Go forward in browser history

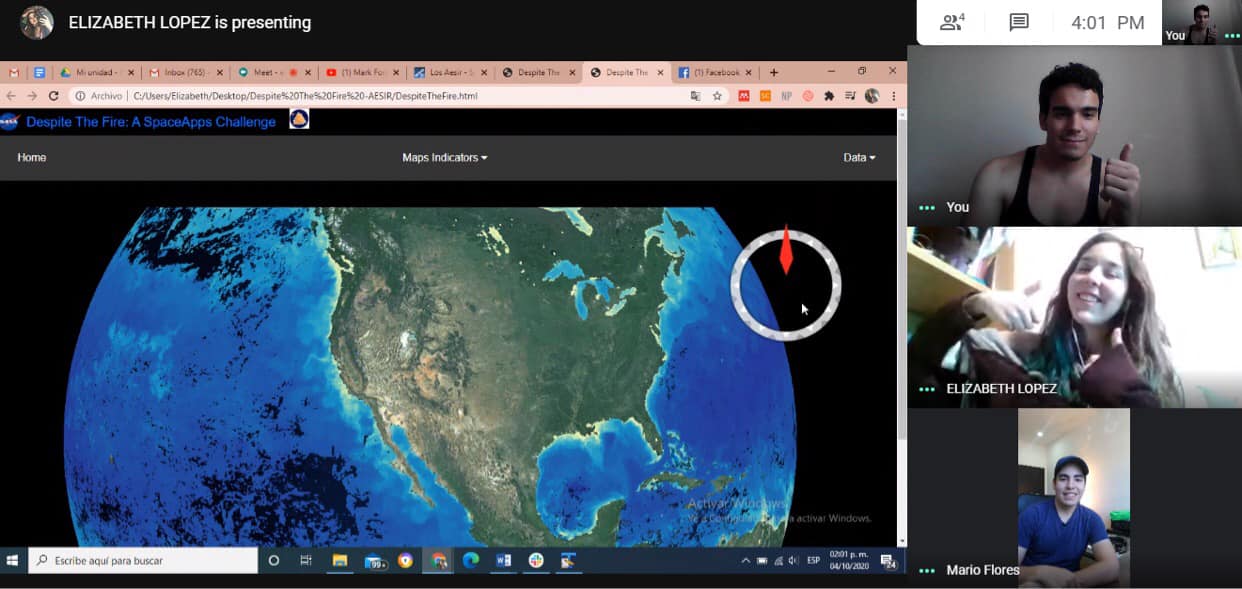[32, 96]
